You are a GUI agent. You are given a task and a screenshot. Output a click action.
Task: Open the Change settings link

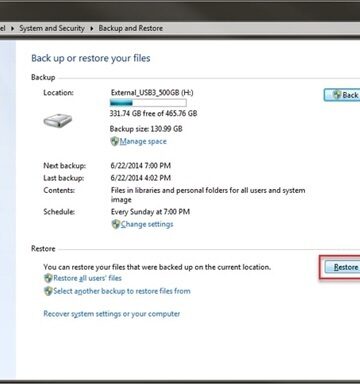click(x=147, y=224)
